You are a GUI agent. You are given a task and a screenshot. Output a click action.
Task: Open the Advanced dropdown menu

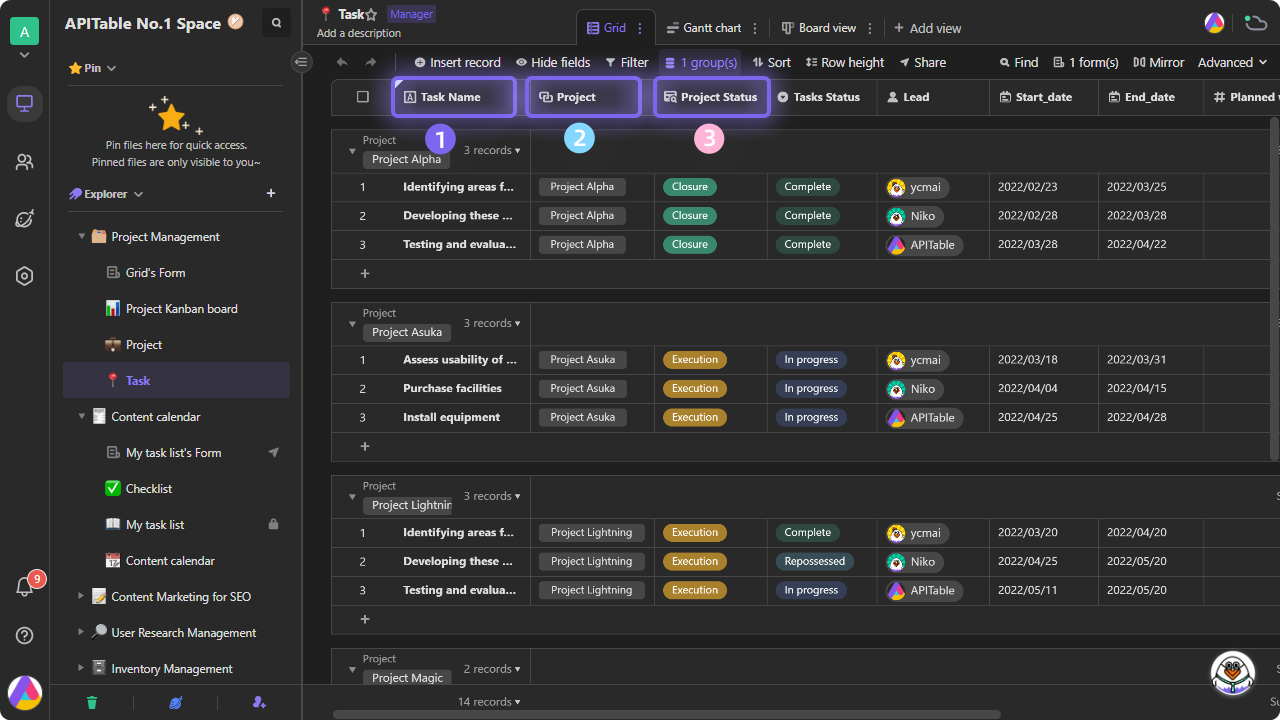(1233, 62)
